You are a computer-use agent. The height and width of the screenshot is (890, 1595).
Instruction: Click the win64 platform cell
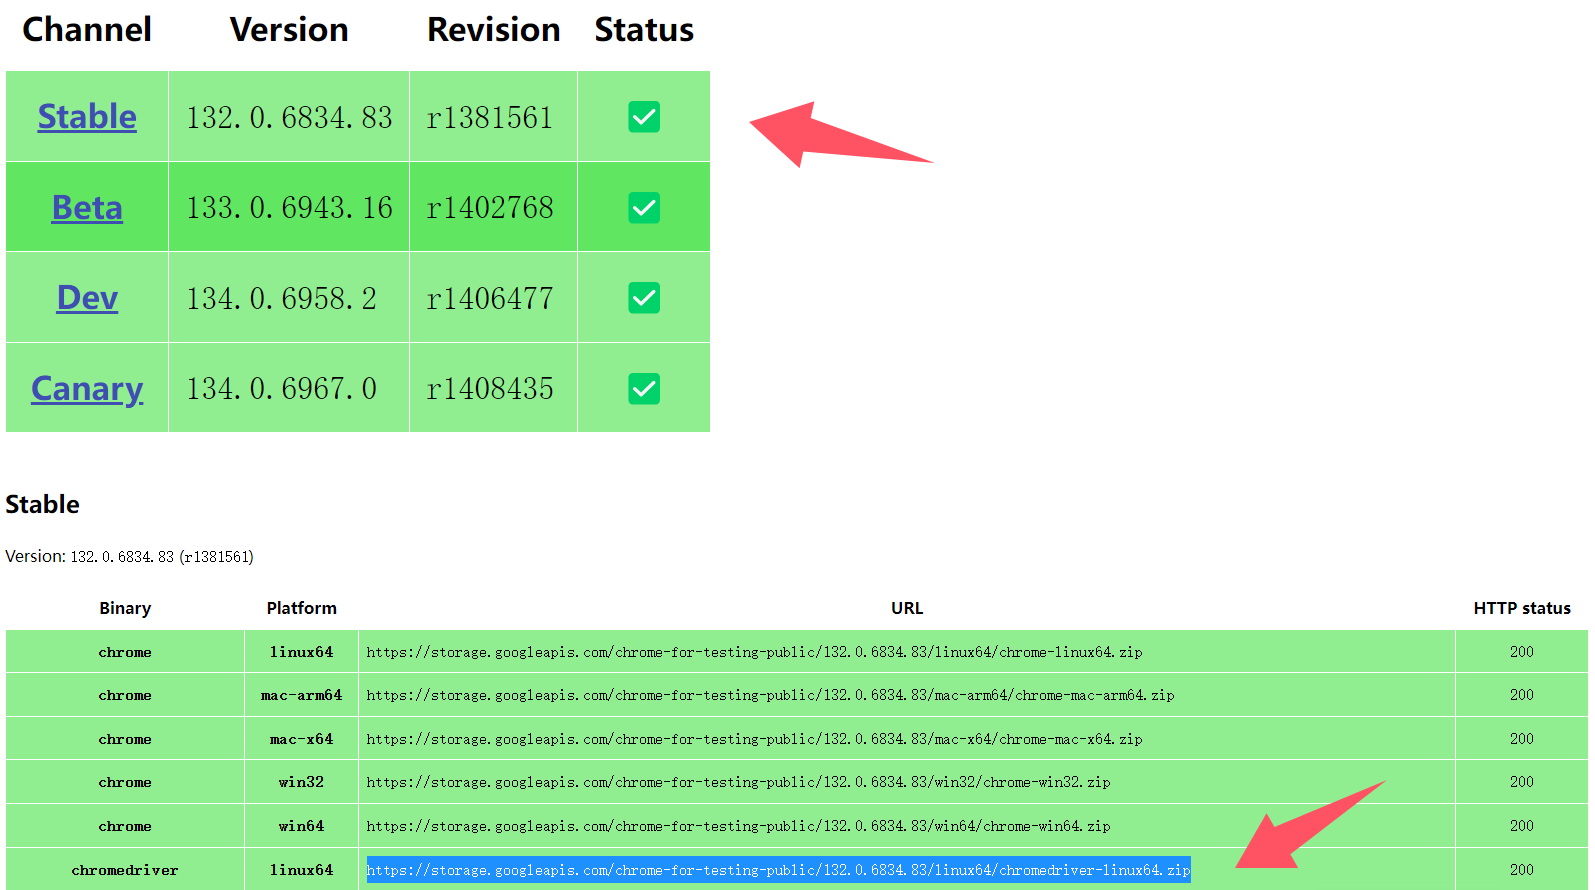(301, 826)
